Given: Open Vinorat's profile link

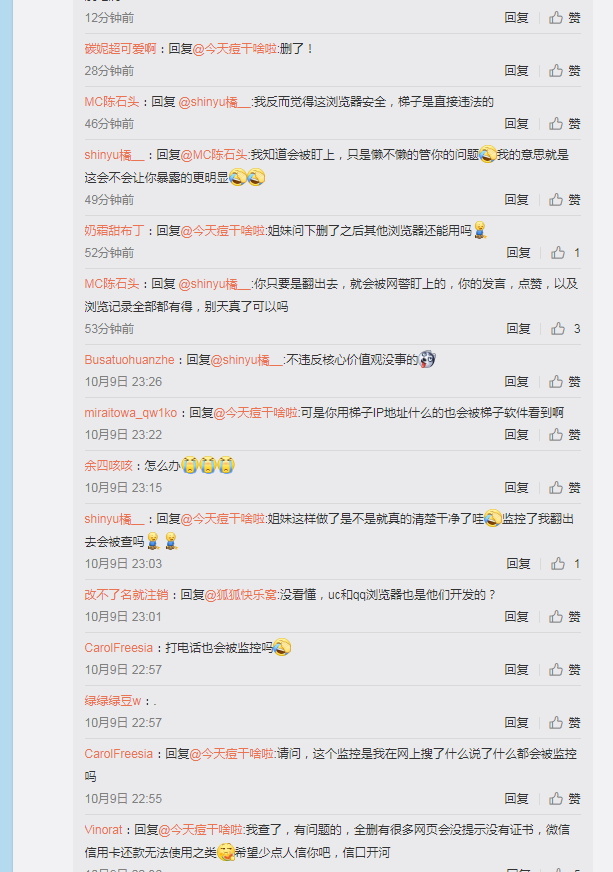Looking at the screenshot, I should (x=103, y=830).
